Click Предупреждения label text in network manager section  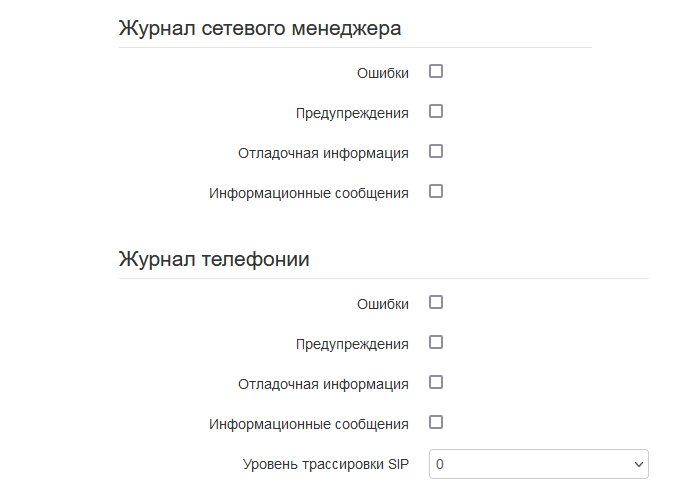(x=351, y=113)
